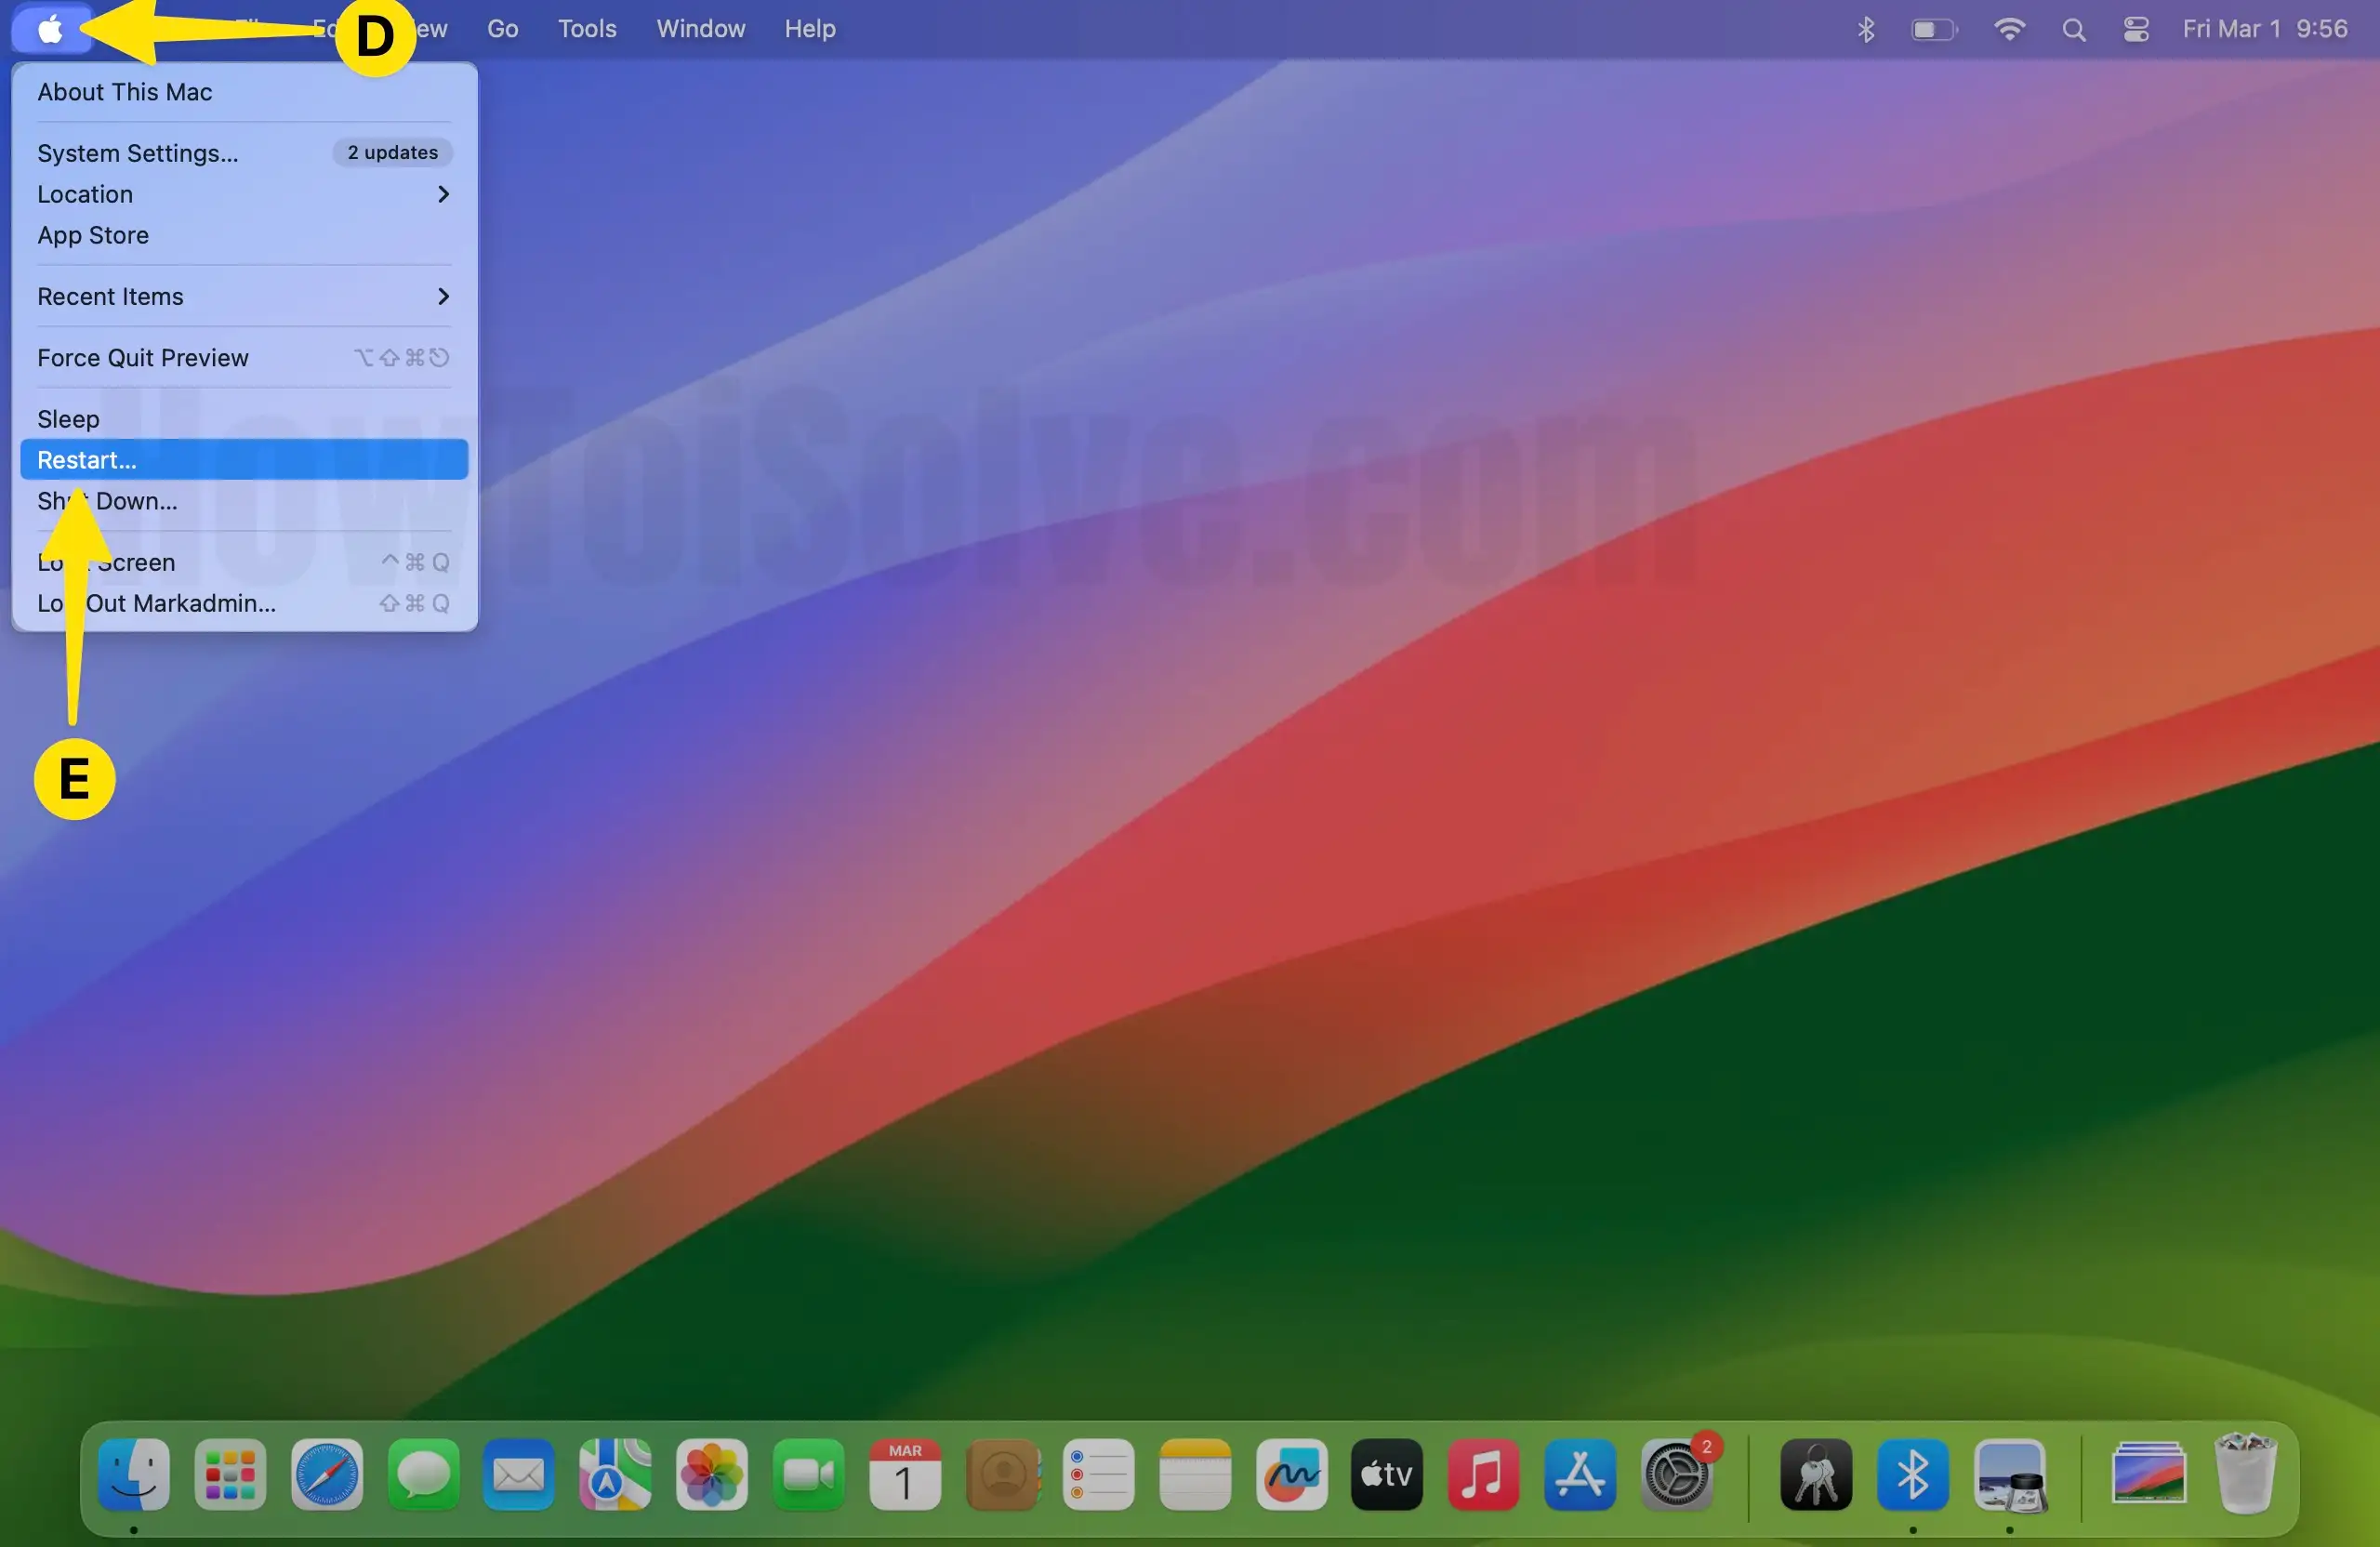2380x1547 pixels.
Task: Open Control Center in menu bar
Action: [2136, 29]
